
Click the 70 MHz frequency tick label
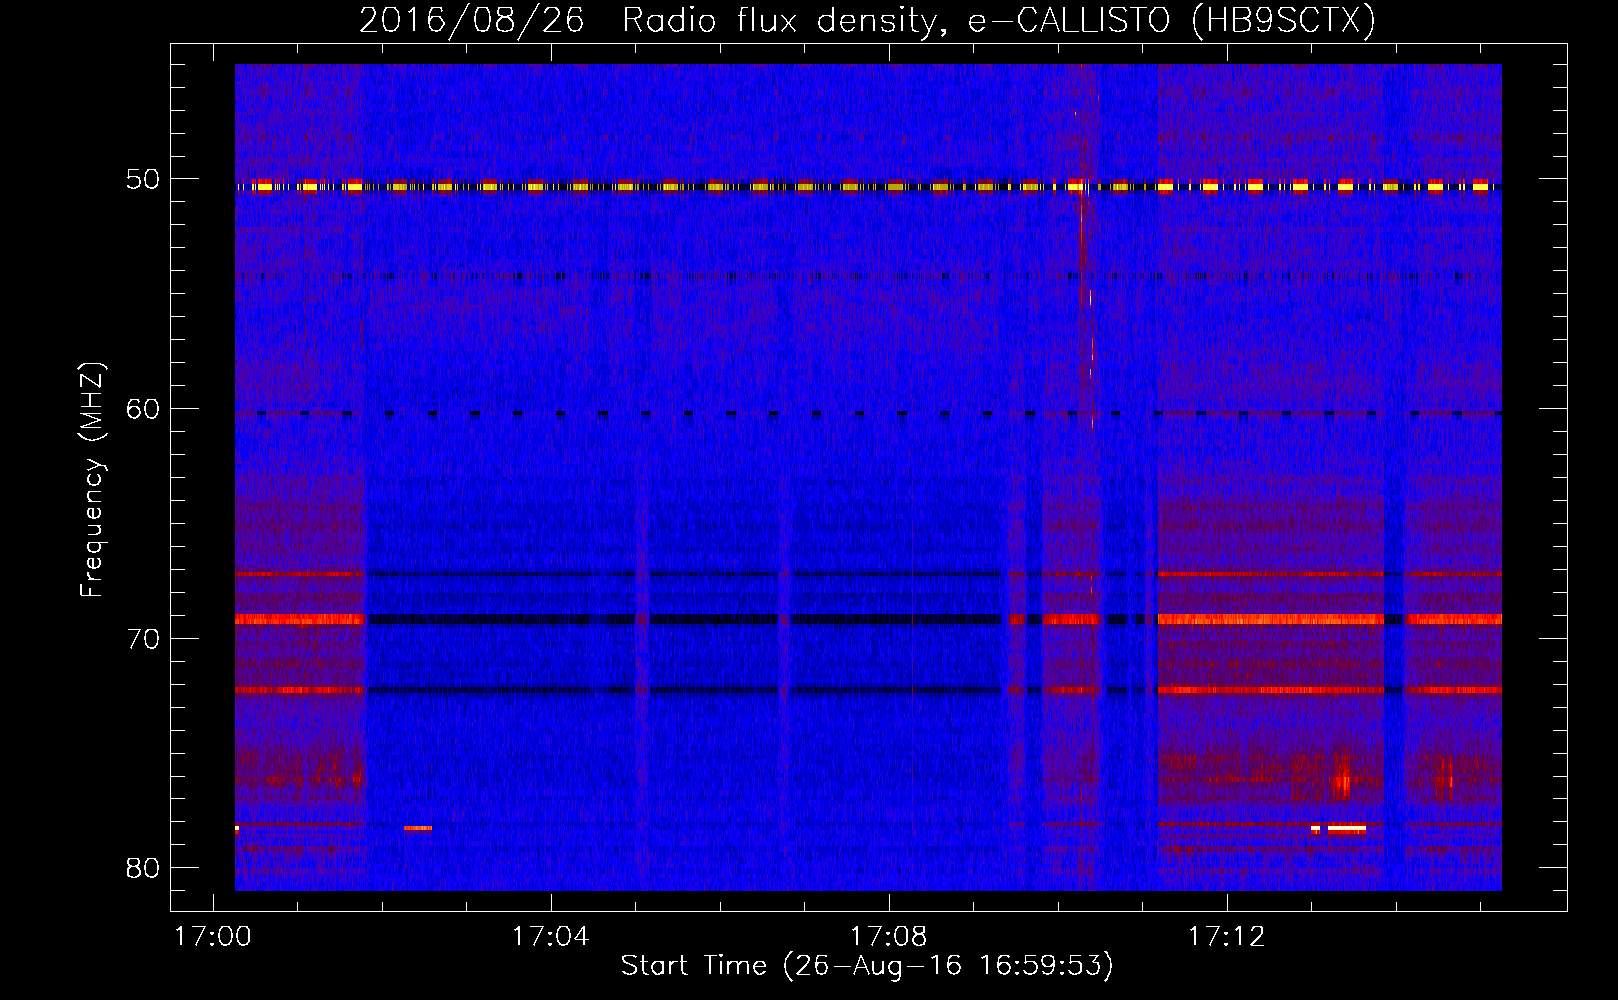143,639
